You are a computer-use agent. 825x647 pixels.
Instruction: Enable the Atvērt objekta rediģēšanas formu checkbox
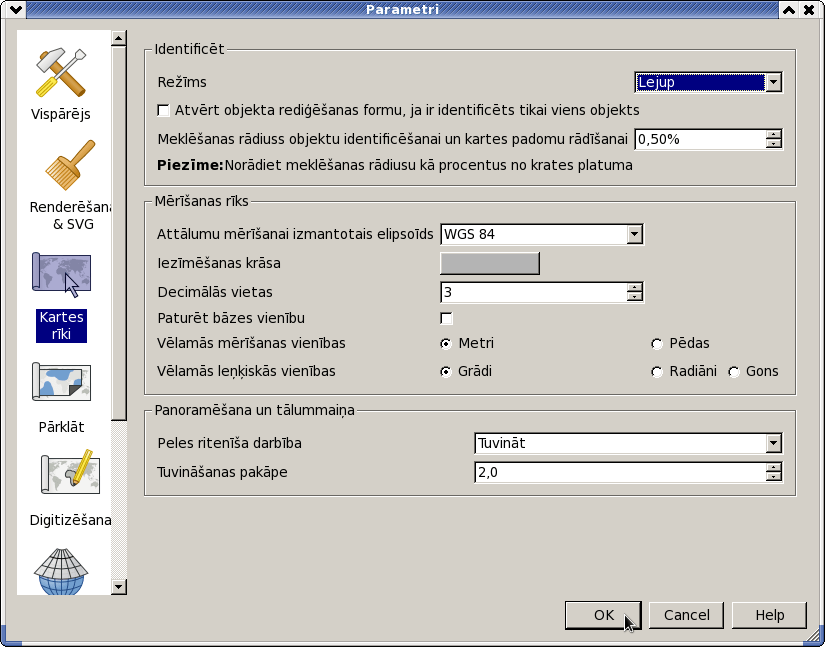click(164, 110)
